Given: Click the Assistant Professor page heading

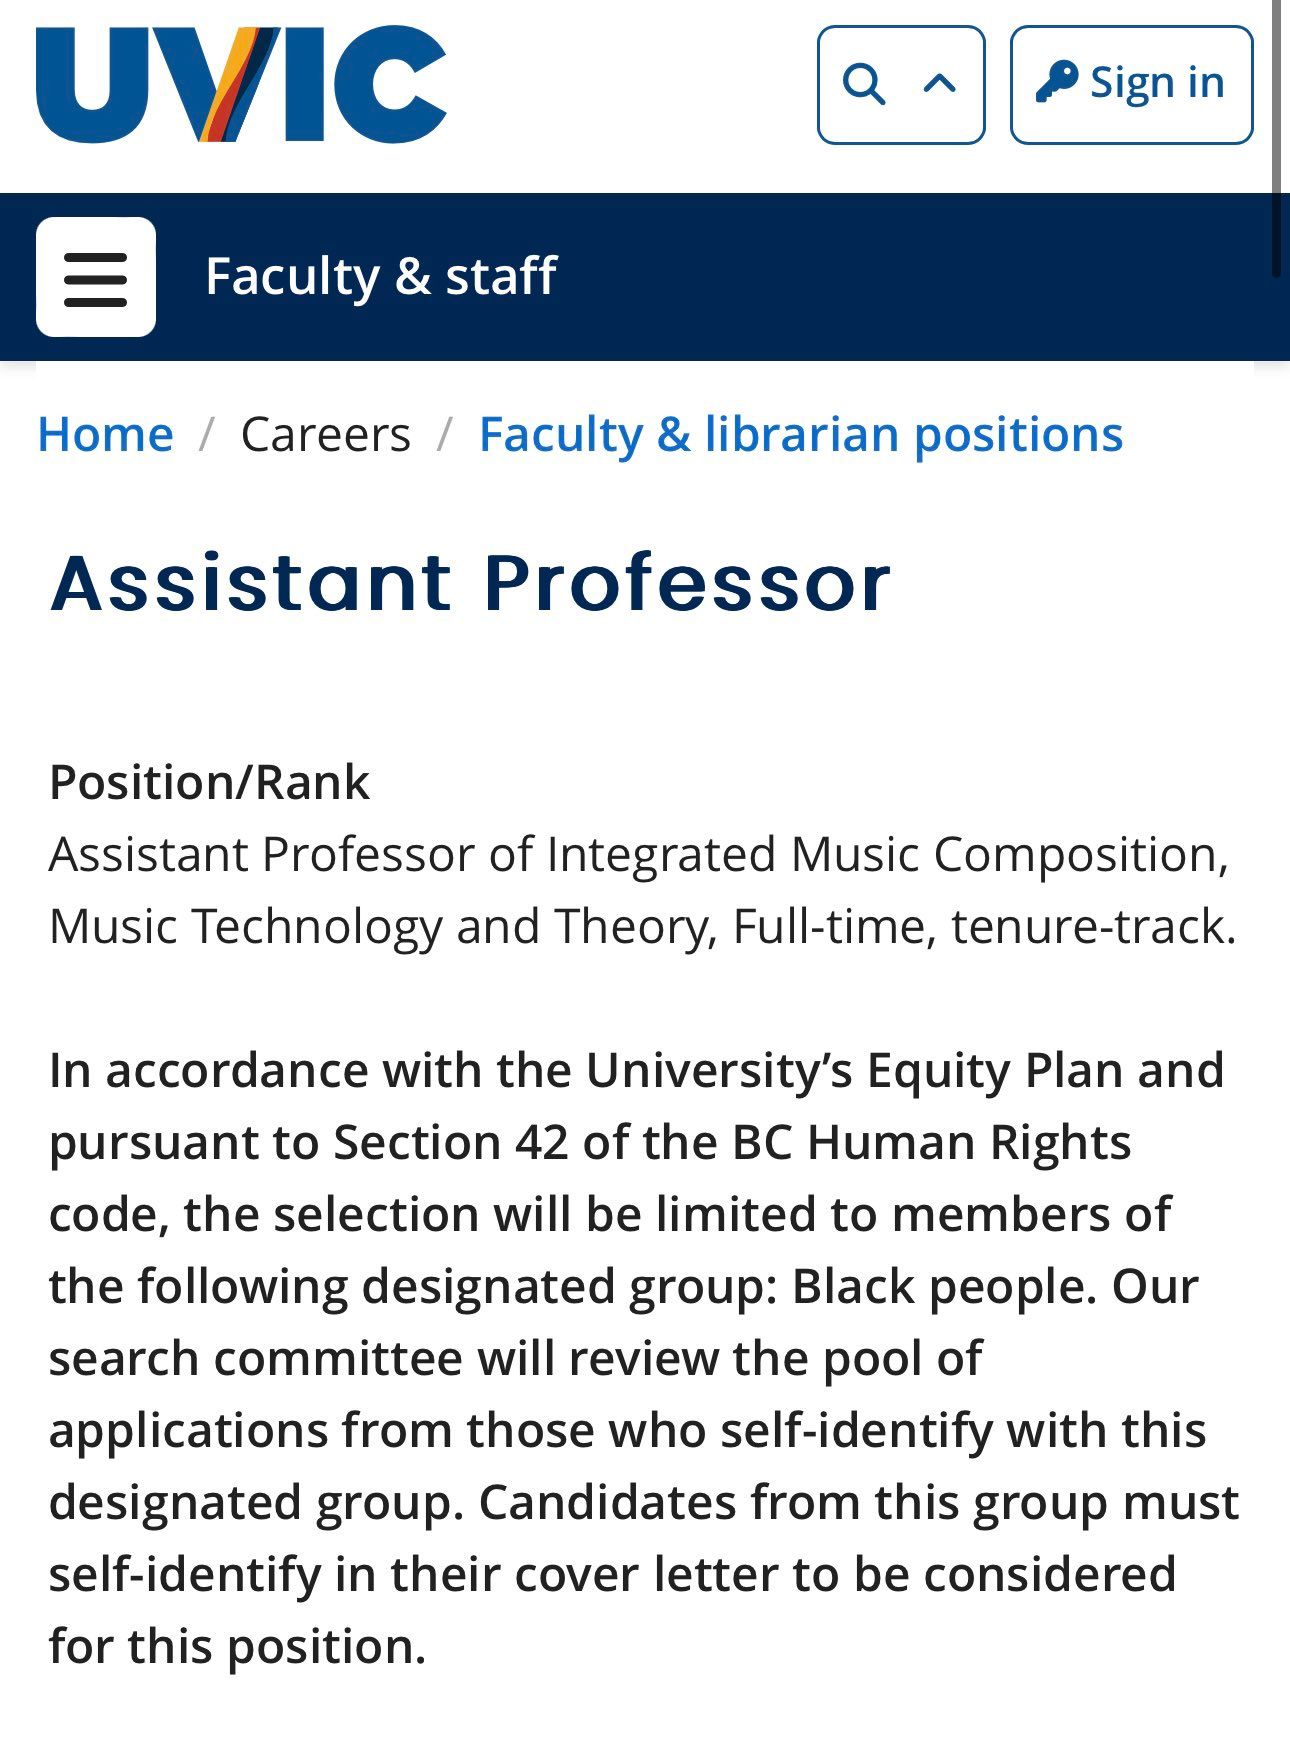Looking at the screenshot, I should coord(470,583).
